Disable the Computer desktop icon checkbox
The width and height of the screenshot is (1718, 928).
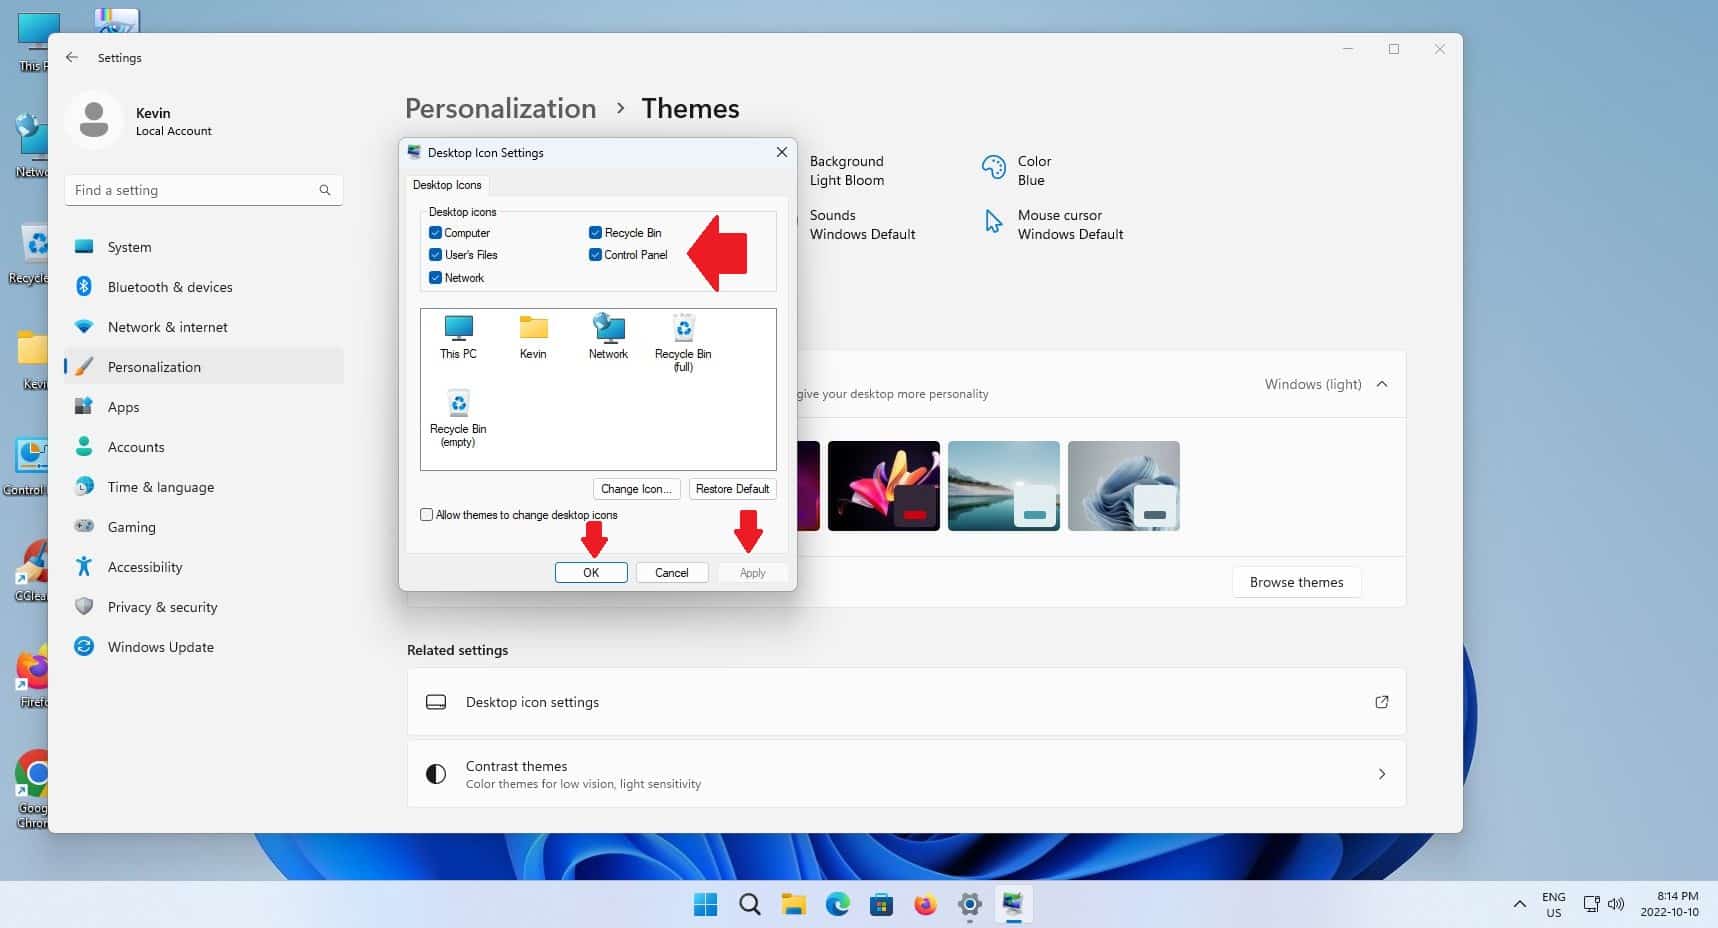[x=435, y=232]
